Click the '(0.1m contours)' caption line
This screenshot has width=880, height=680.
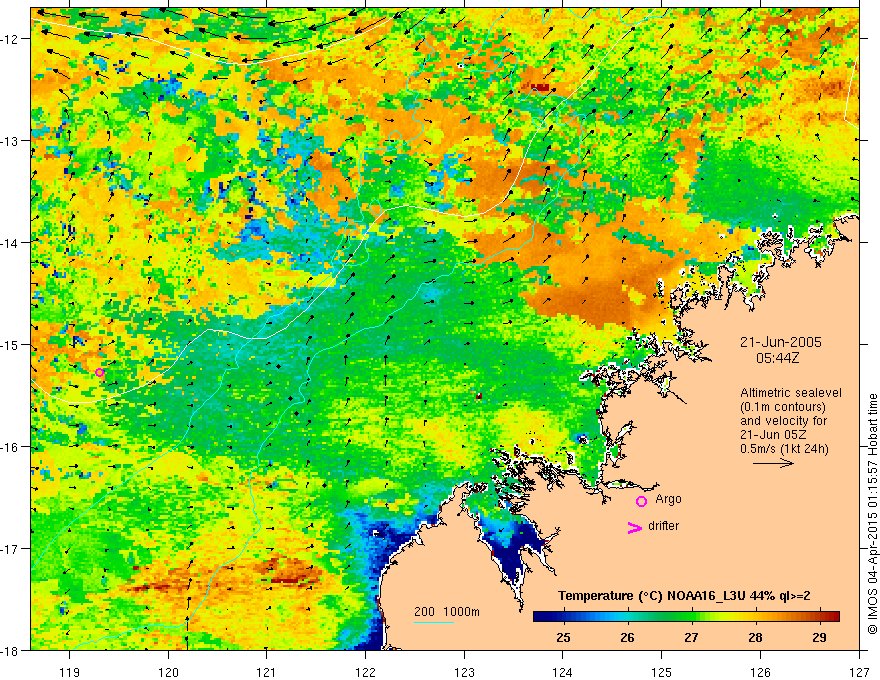(783, 407)
